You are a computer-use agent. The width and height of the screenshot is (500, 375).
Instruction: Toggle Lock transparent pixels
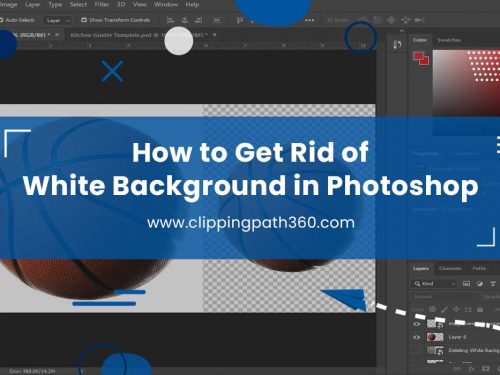pos(432,310)
